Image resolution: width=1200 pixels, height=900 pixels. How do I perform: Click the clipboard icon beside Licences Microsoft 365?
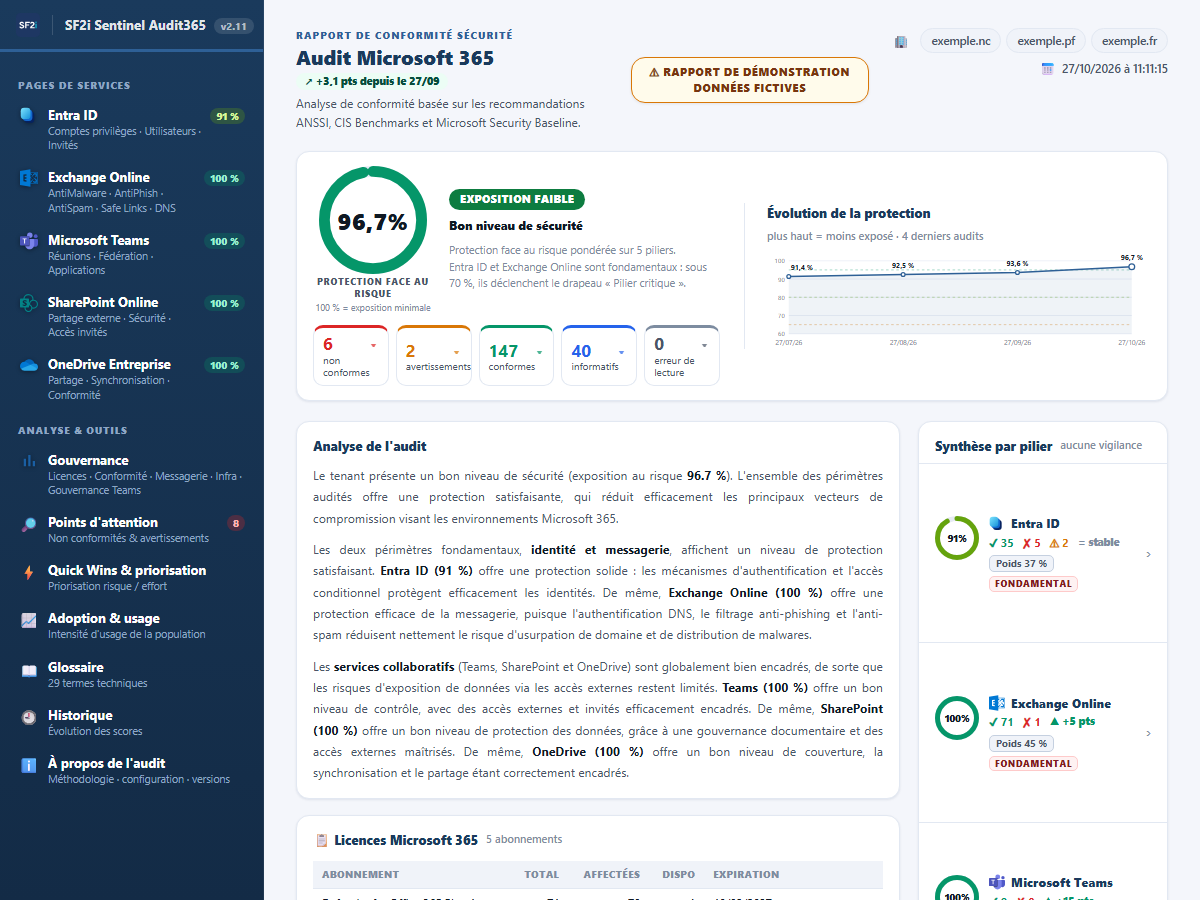pos(322,840)
